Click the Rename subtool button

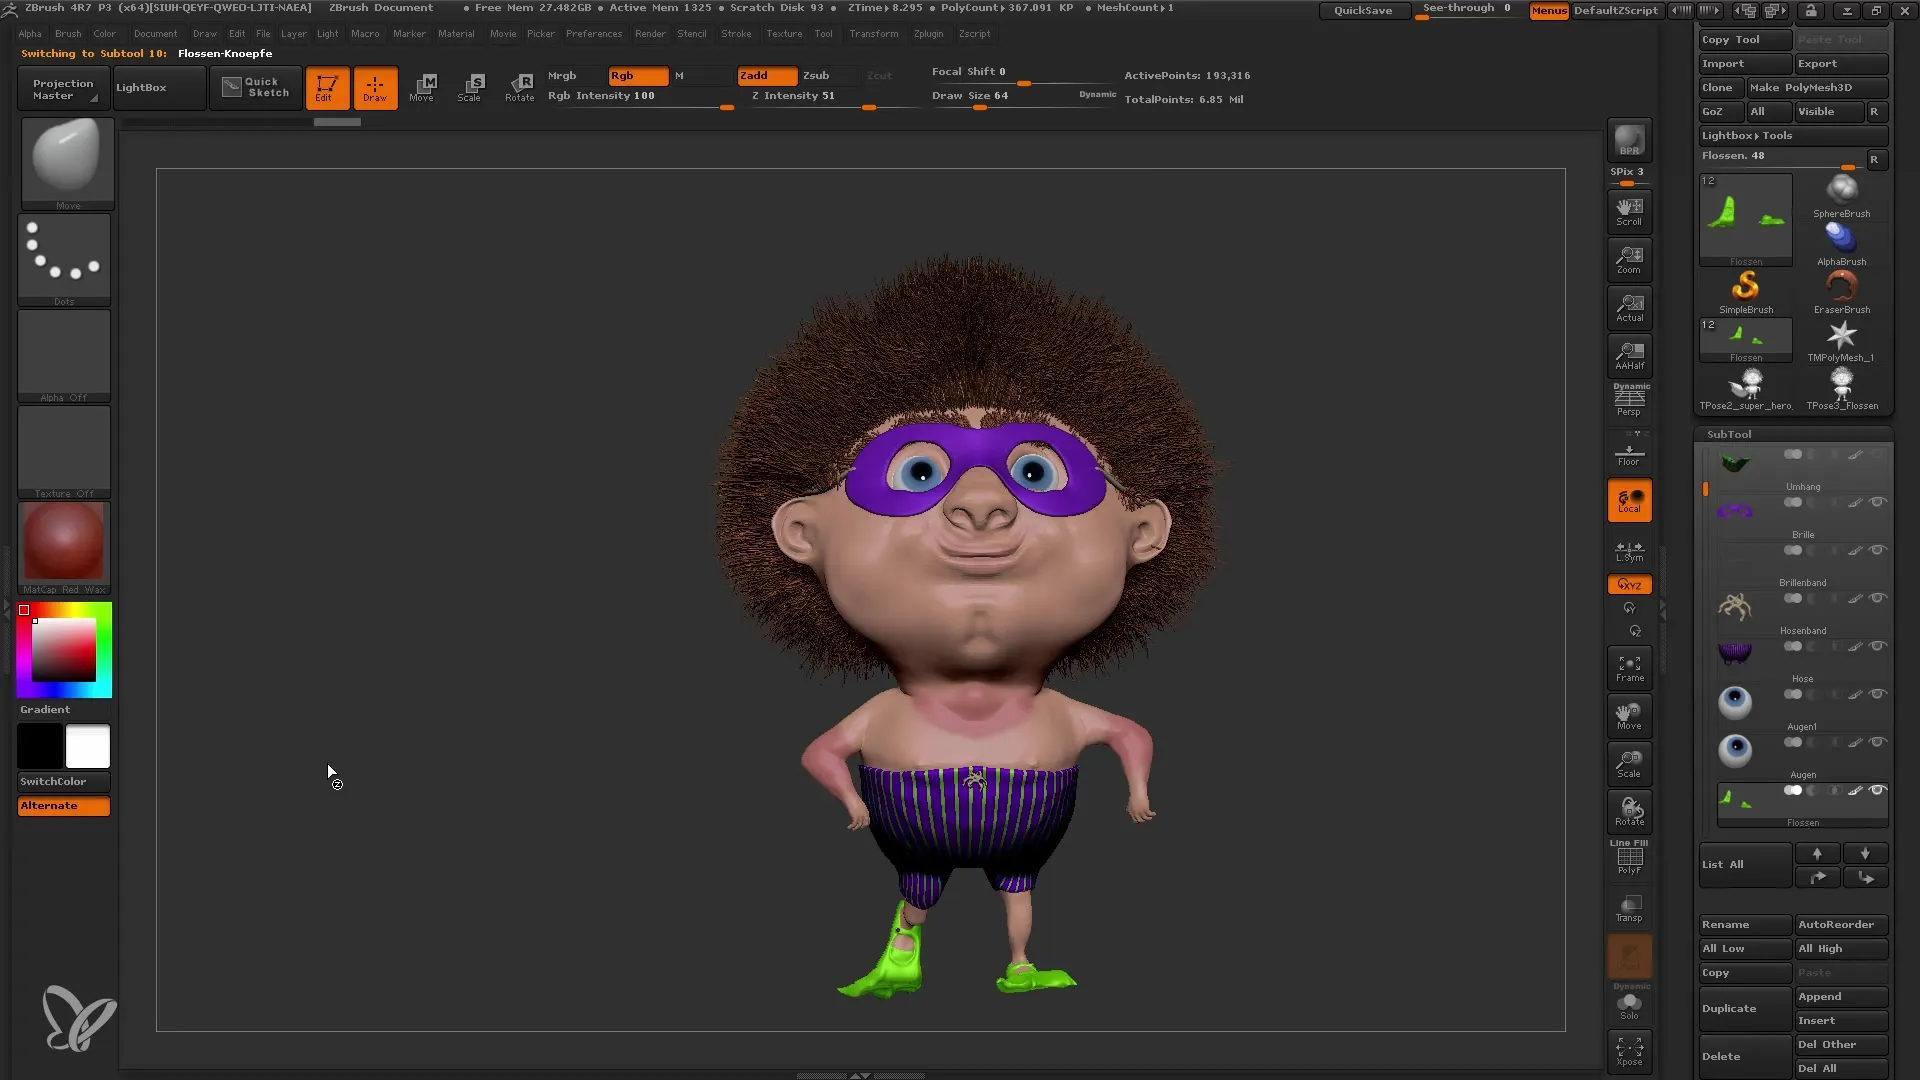(1743, 924)
